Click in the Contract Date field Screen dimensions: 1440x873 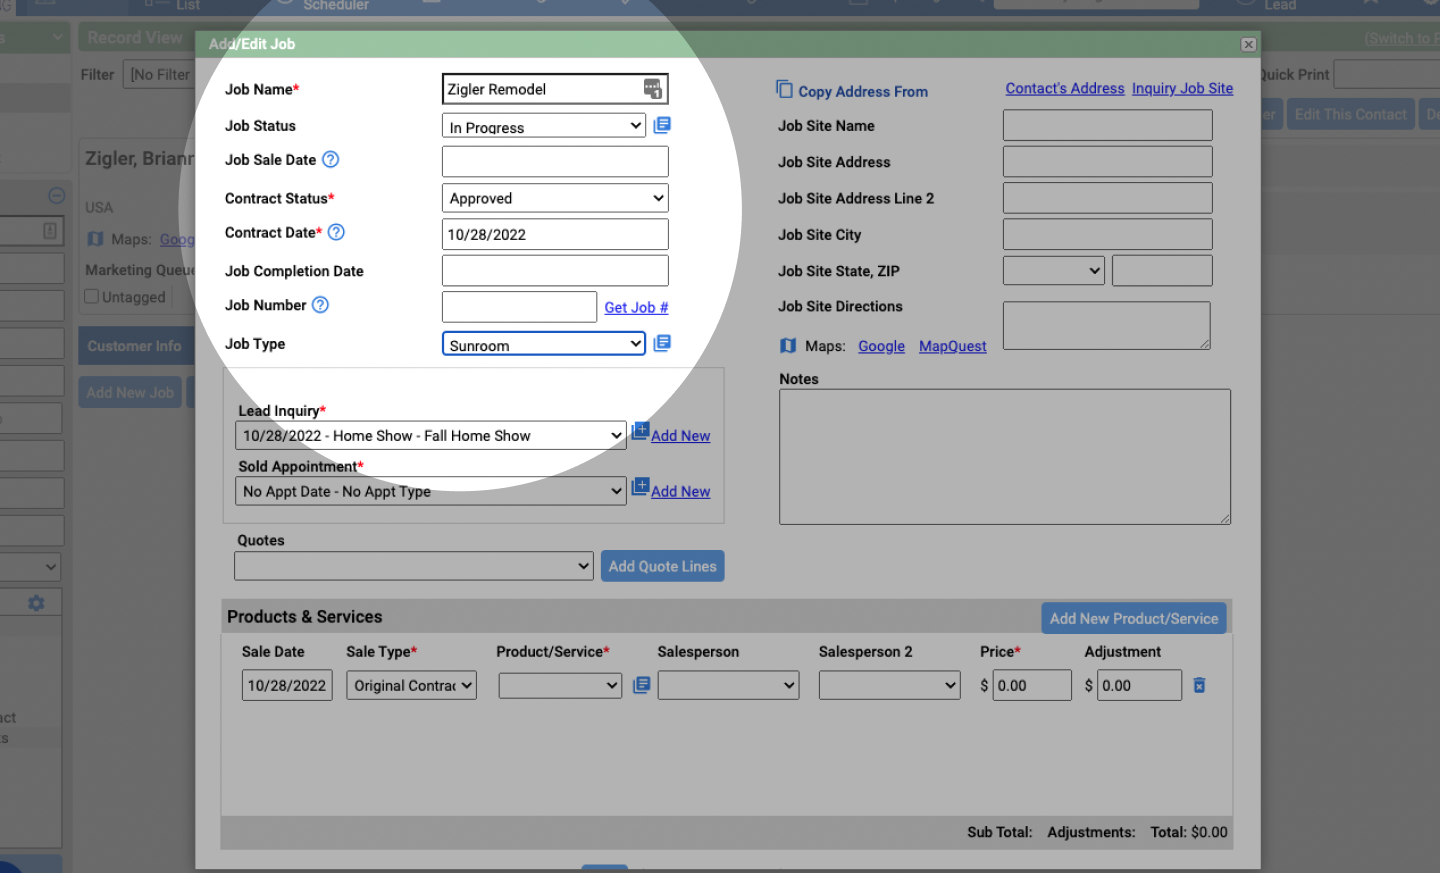point(555,234)
